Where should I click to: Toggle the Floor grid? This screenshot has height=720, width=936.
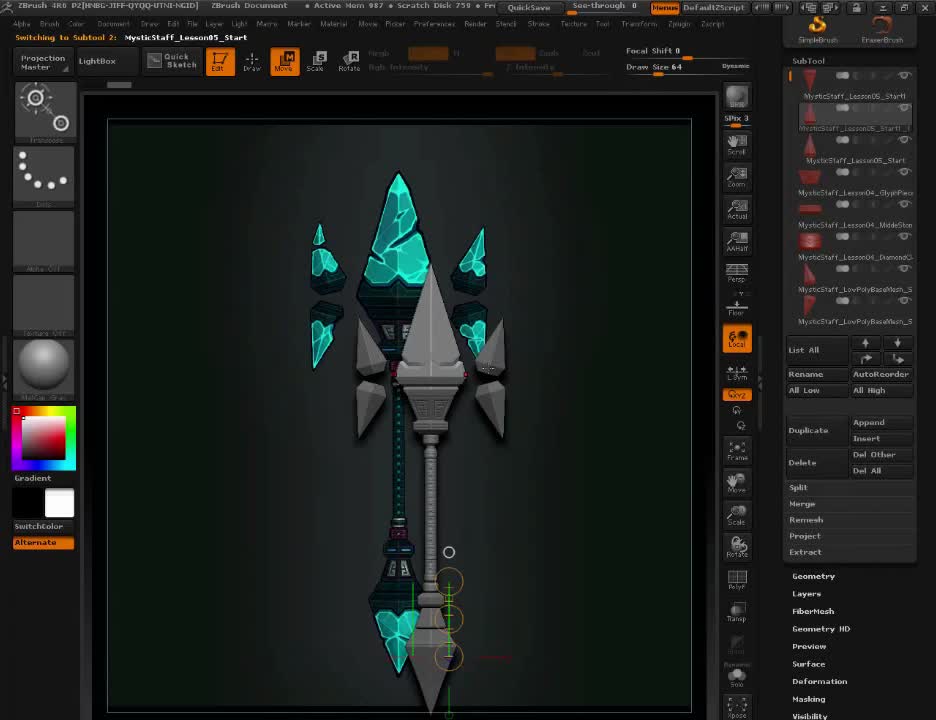(x=737, y=306)
